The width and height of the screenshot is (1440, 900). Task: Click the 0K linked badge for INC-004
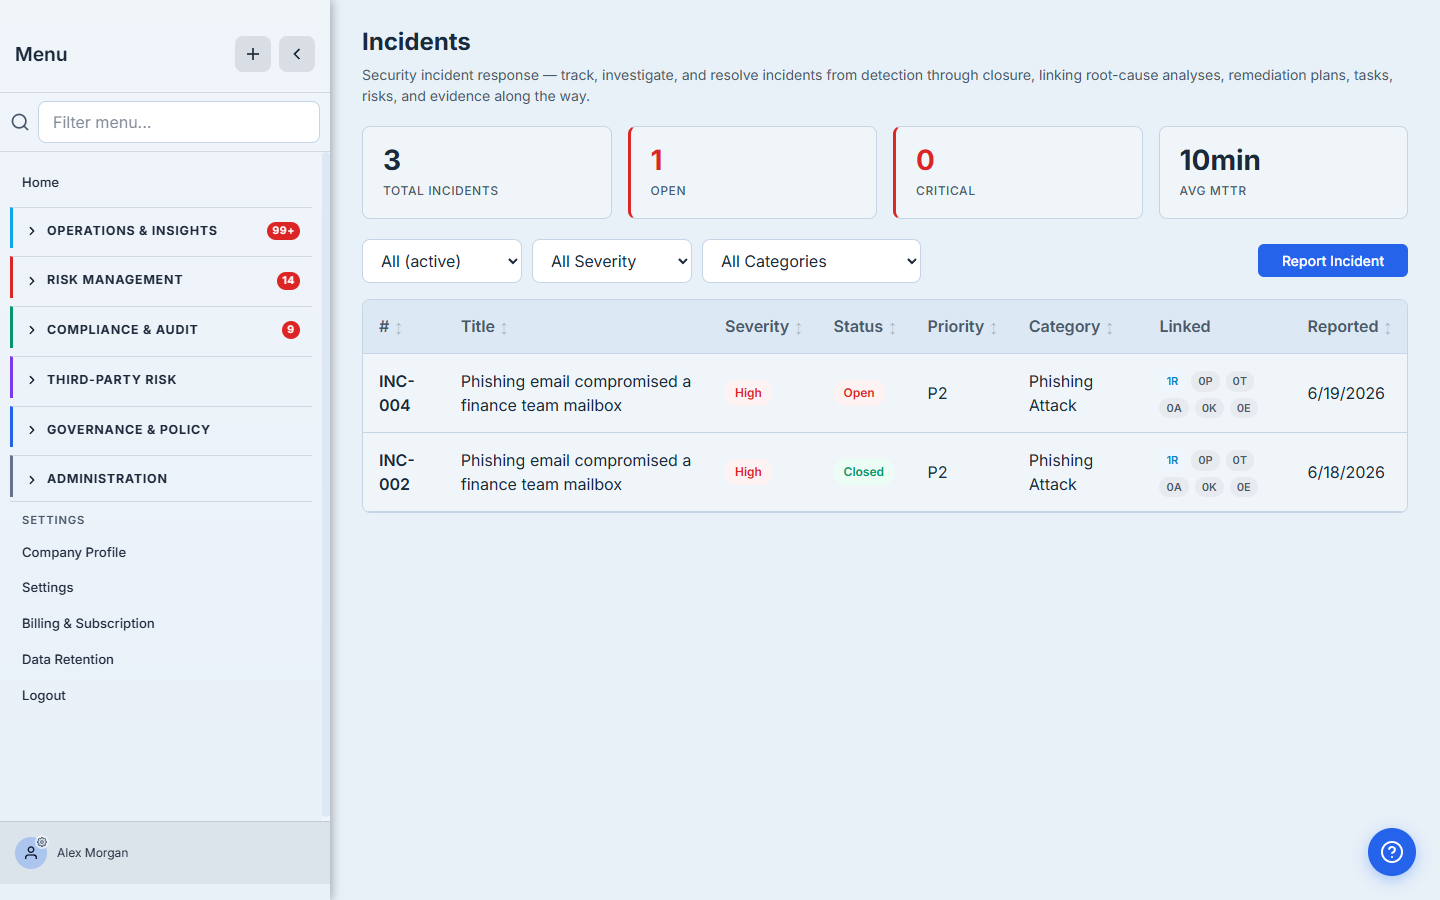(x=1209, y=408)
